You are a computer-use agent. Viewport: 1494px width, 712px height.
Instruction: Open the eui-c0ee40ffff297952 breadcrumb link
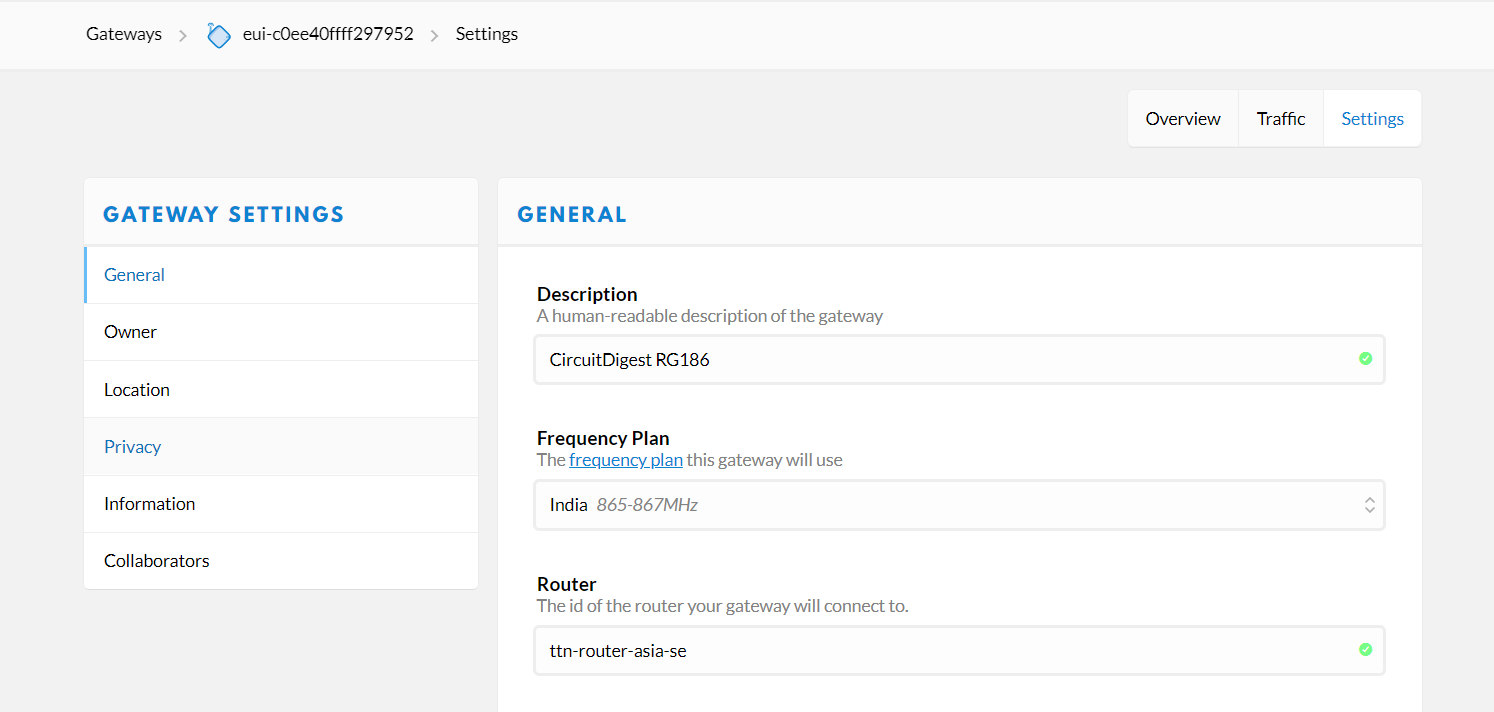click(x=328, y=34)
